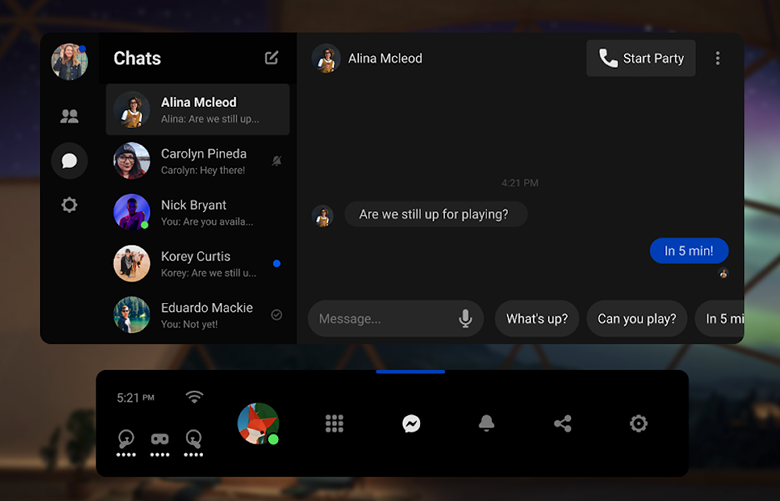Screen dimensions: 780x501
Task: Open the three-dot more options menu
Action: (x=717, y=59)
